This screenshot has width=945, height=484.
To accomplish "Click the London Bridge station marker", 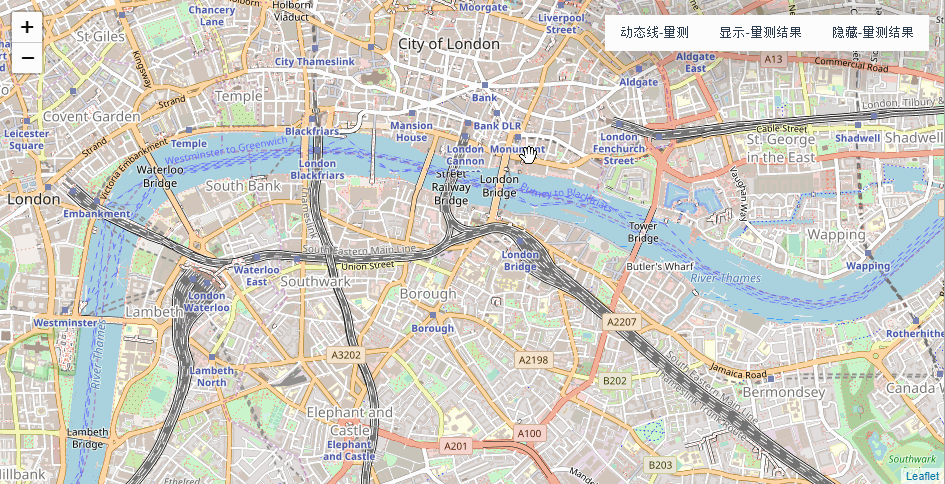I will coord(520,240).
